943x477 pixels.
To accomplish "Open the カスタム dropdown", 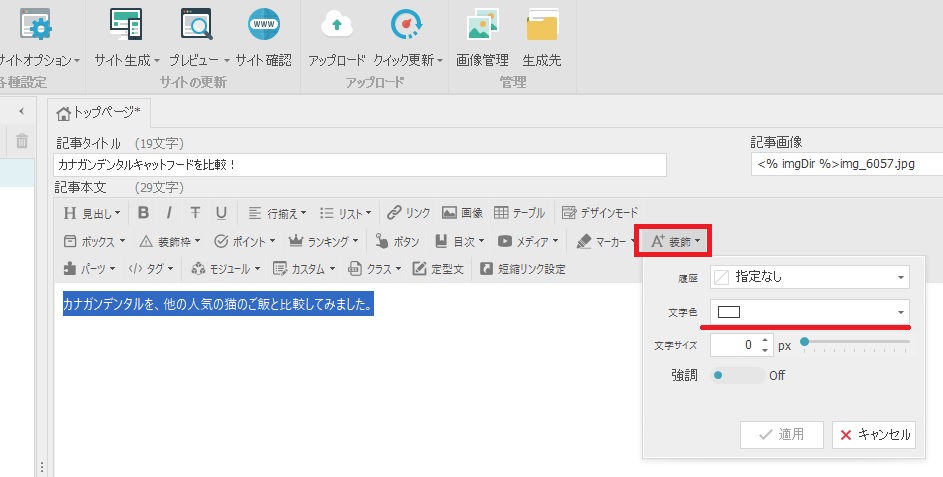I will (304, 269).
